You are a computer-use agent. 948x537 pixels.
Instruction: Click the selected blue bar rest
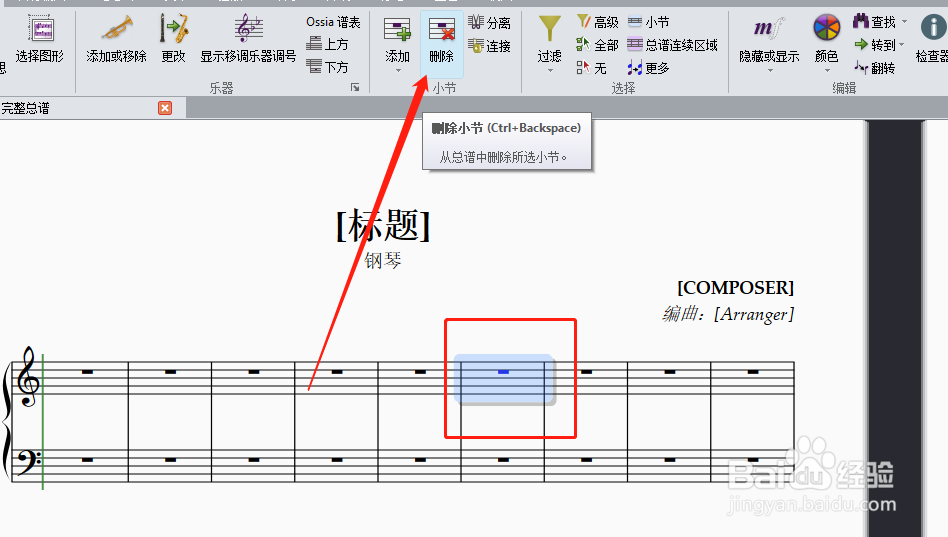(x=503, y=371)
